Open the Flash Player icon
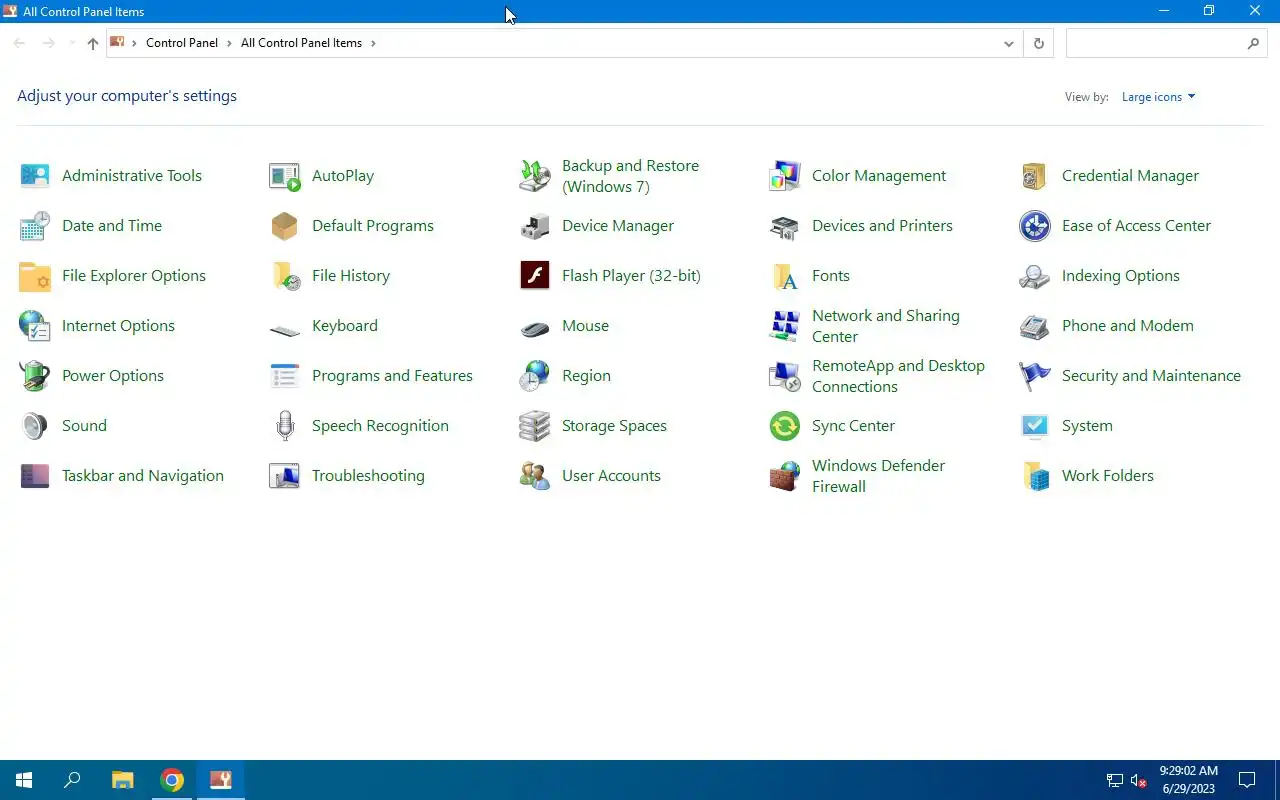The width and height of the screenshot is (1280, 800). pos(535,276)
